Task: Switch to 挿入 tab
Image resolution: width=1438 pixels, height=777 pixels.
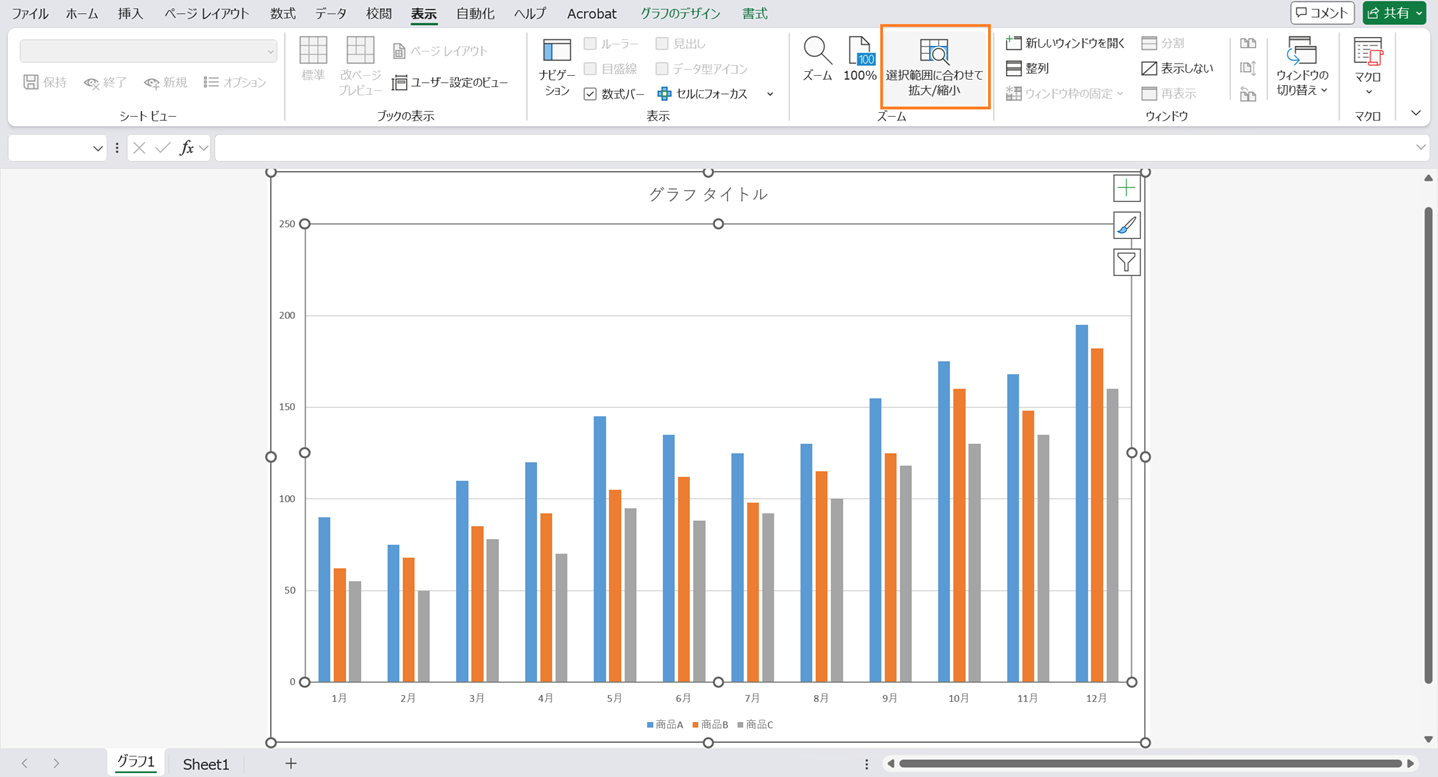Action: click(x=130, y=14)
